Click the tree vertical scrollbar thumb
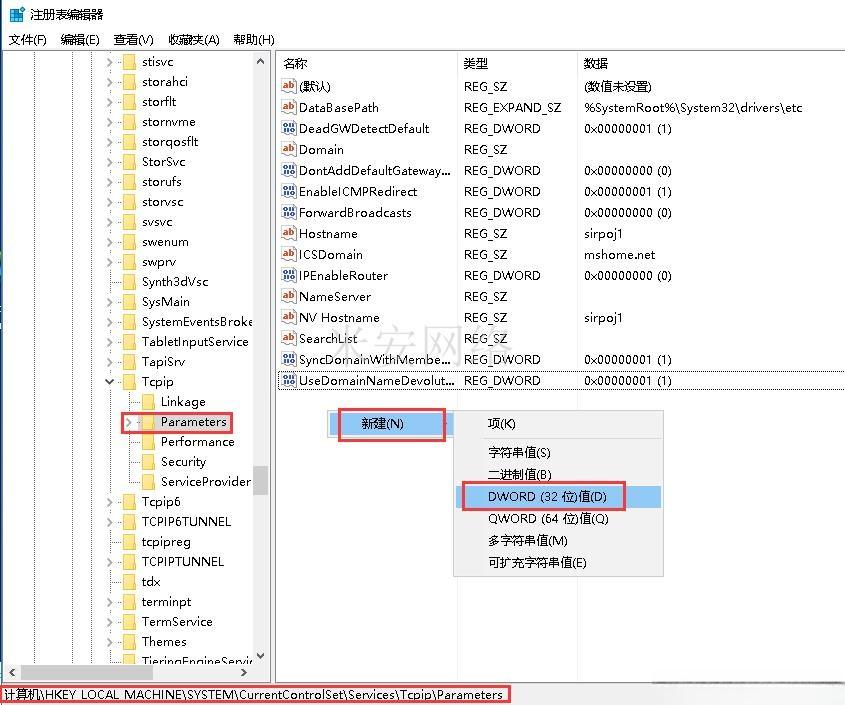 pyautogui.click(x=261, y=480)
